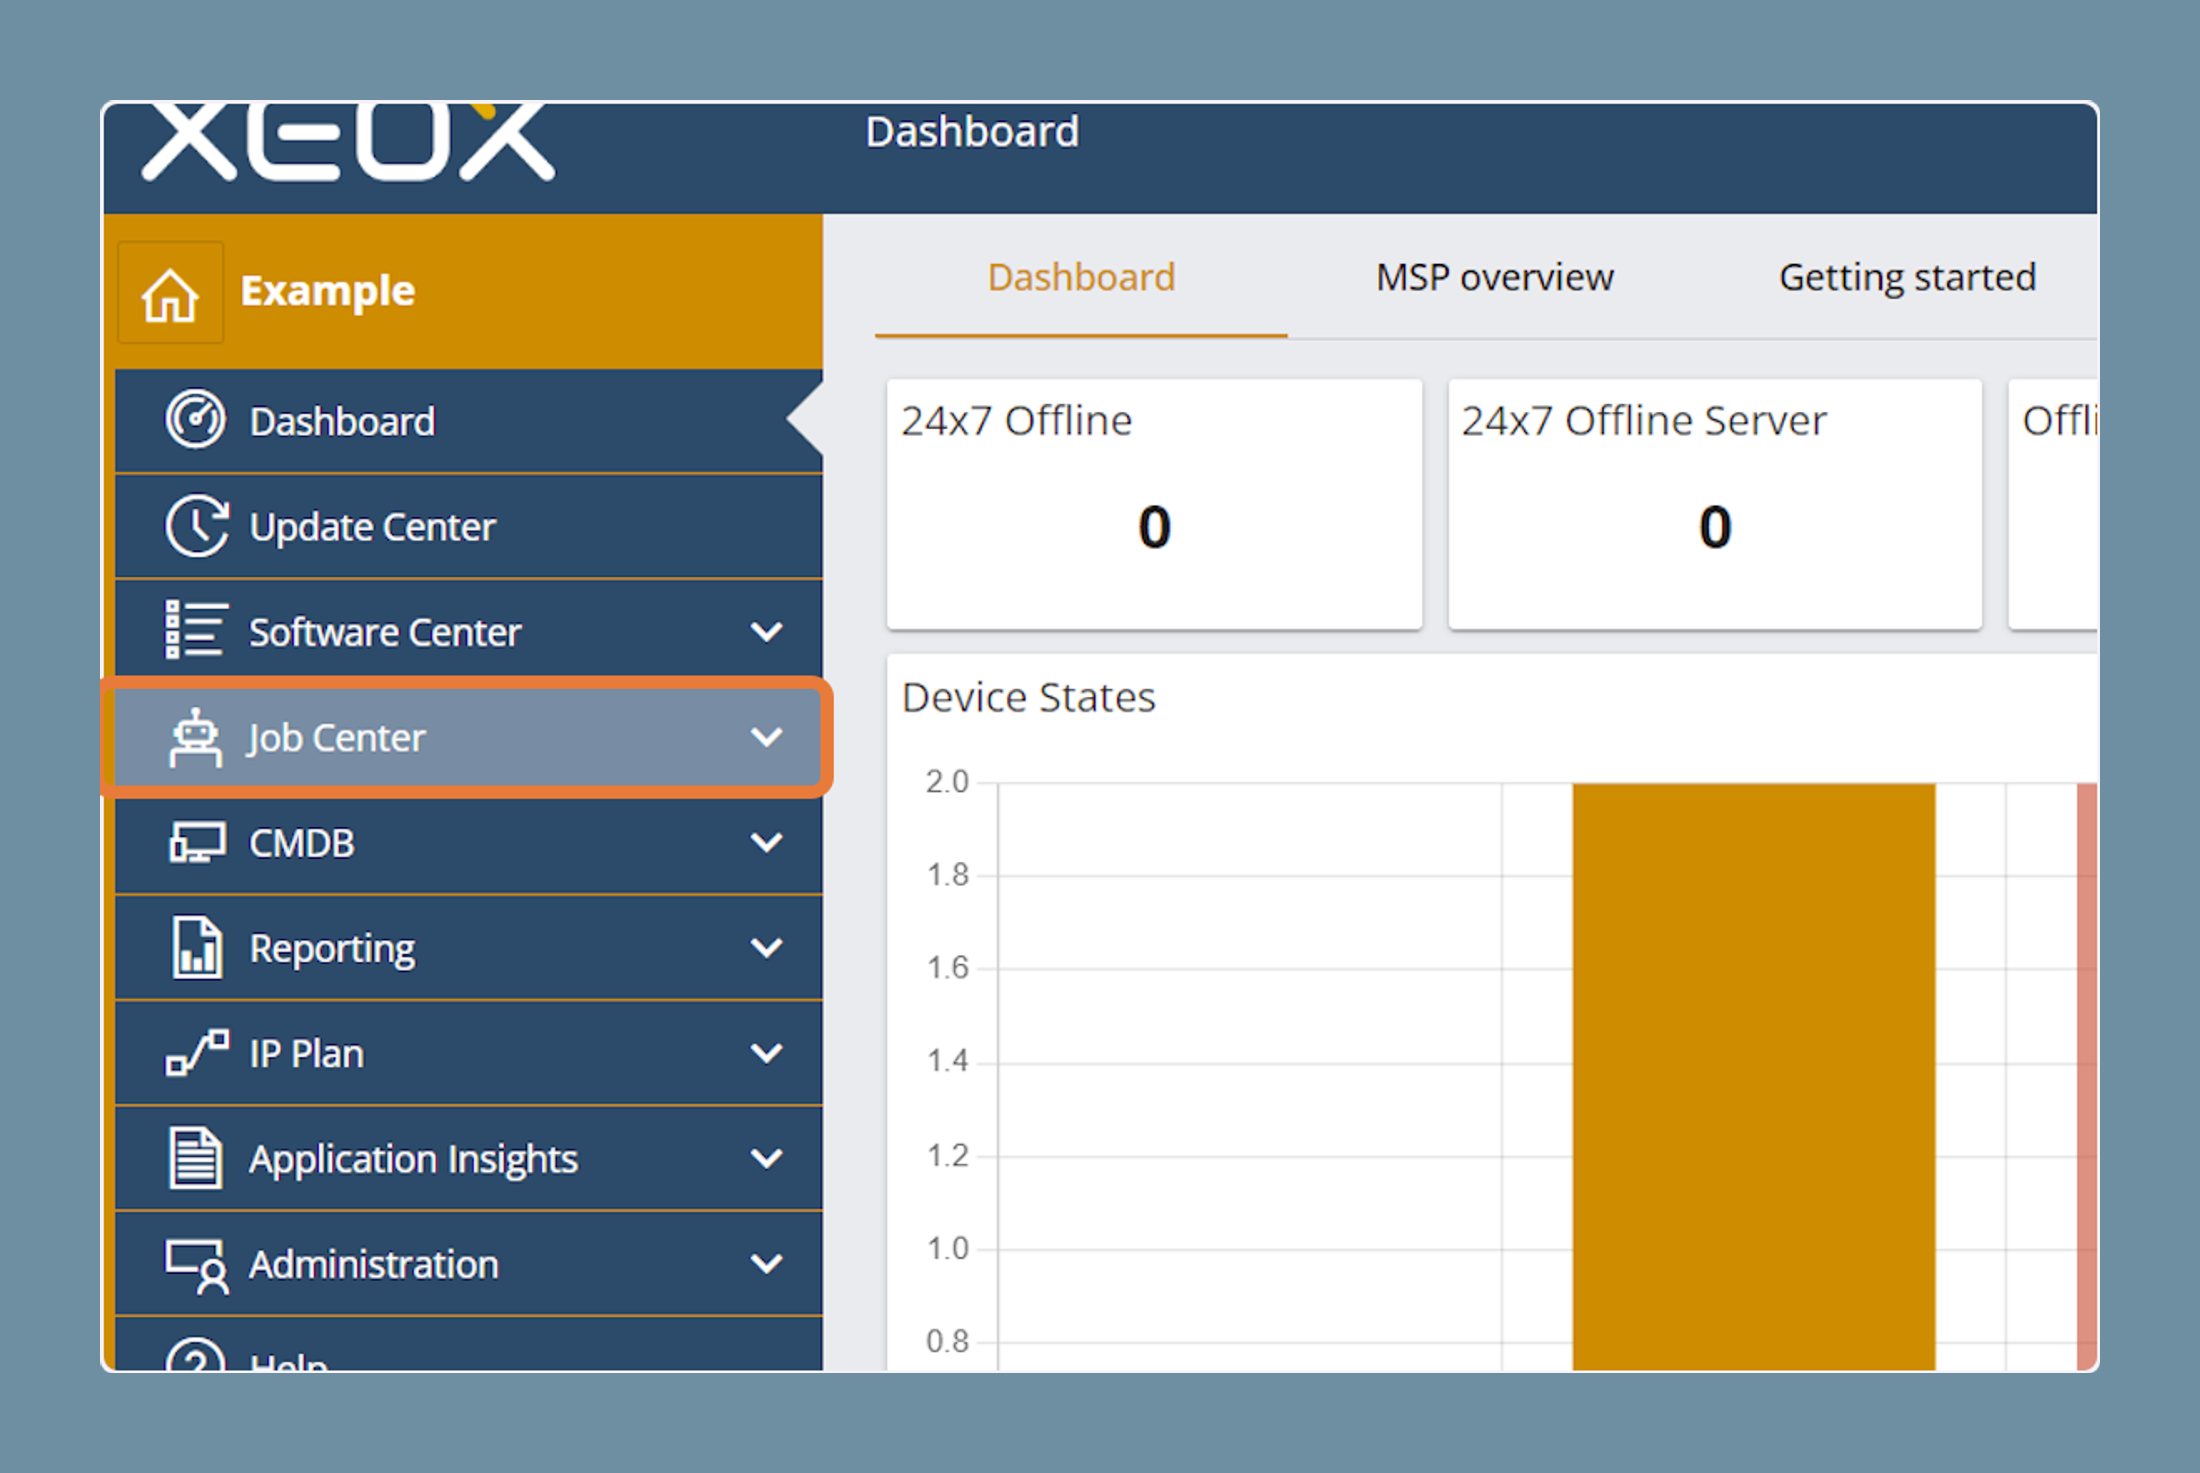Click the orange bar in Device States chart
2200x1473 pixels.
click(x=1753, y=1076)
